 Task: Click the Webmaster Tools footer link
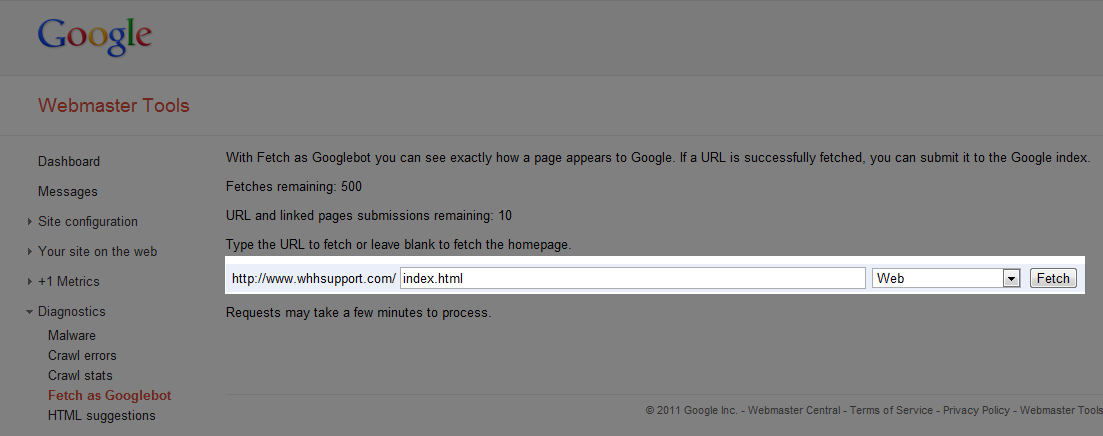[x=1060, y=410]
